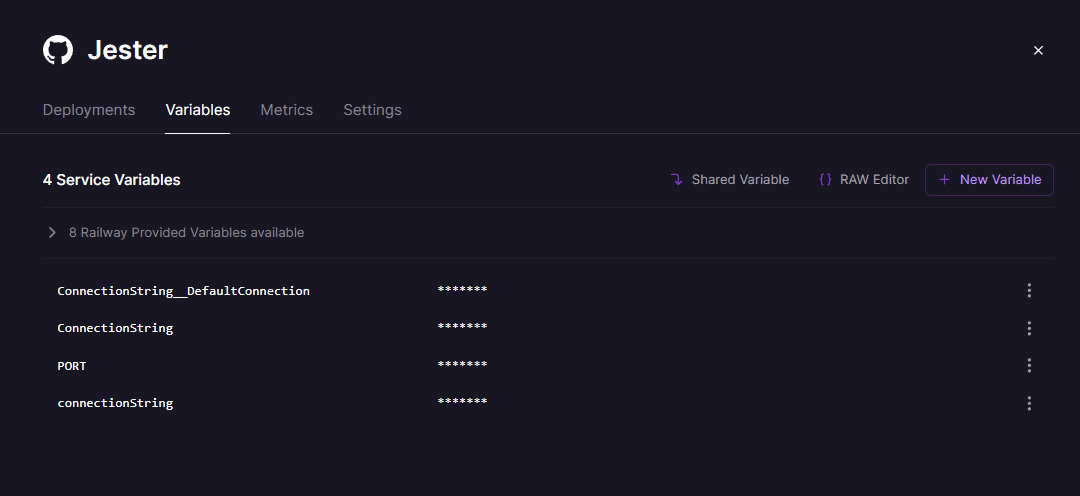
Task: Close the Jester service panel
Action: [x=1038, y=50]
